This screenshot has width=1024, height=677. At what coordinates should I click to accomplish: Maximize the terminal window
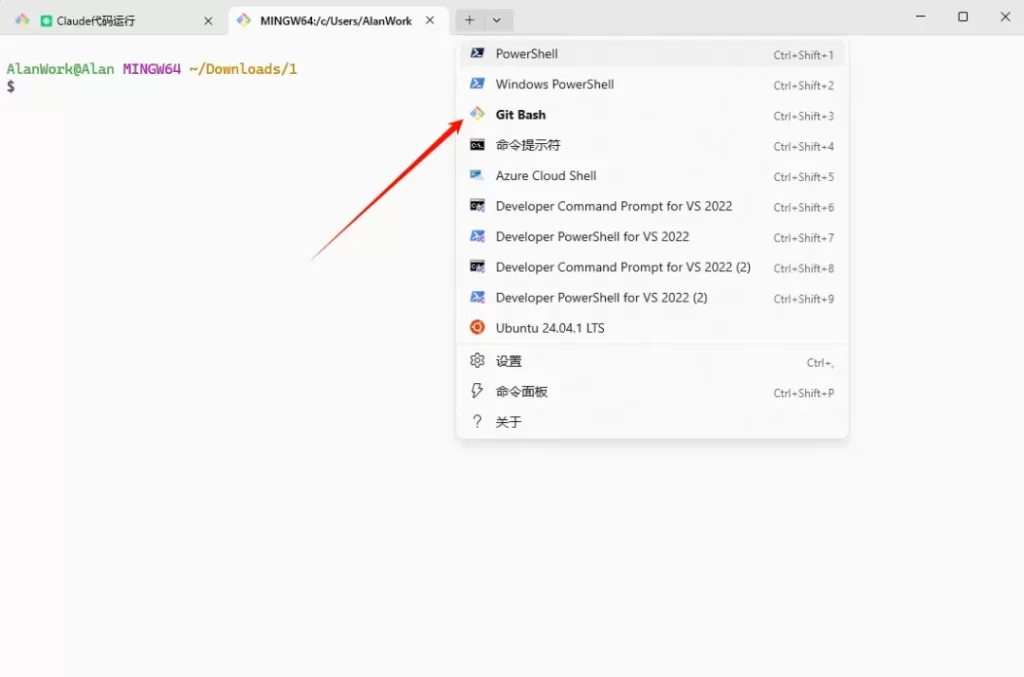(x=963, y=17)
